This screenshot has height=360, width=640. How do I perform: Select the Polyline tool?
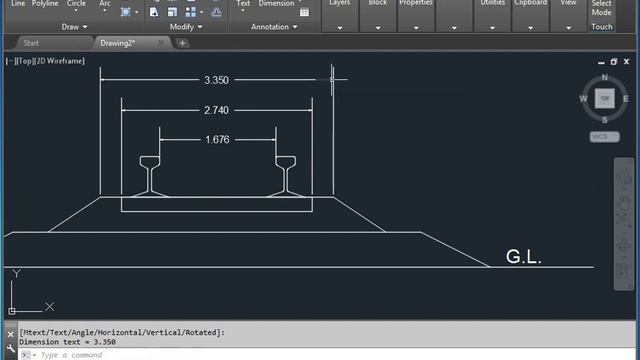(x=45, y=4)
